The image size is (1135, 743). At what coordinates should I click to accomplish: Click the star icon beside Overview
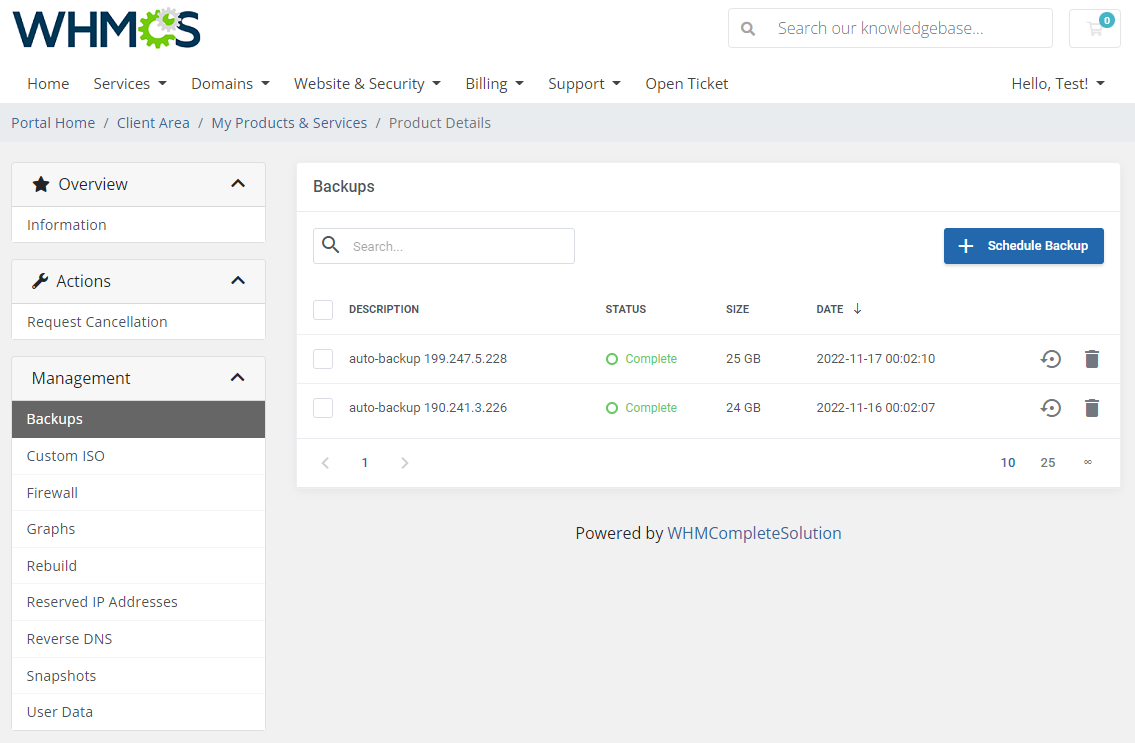(x=40, y=184)
